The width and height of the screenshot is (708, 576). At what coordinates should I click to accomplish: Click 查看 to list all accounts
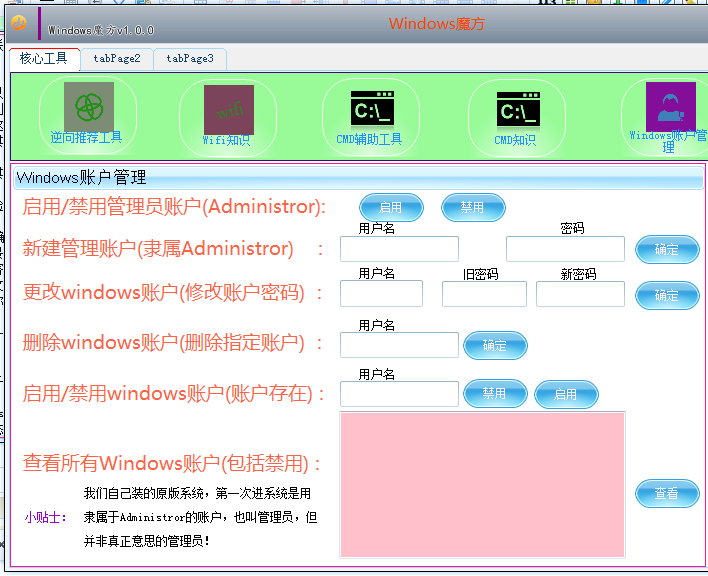[667, 493]
